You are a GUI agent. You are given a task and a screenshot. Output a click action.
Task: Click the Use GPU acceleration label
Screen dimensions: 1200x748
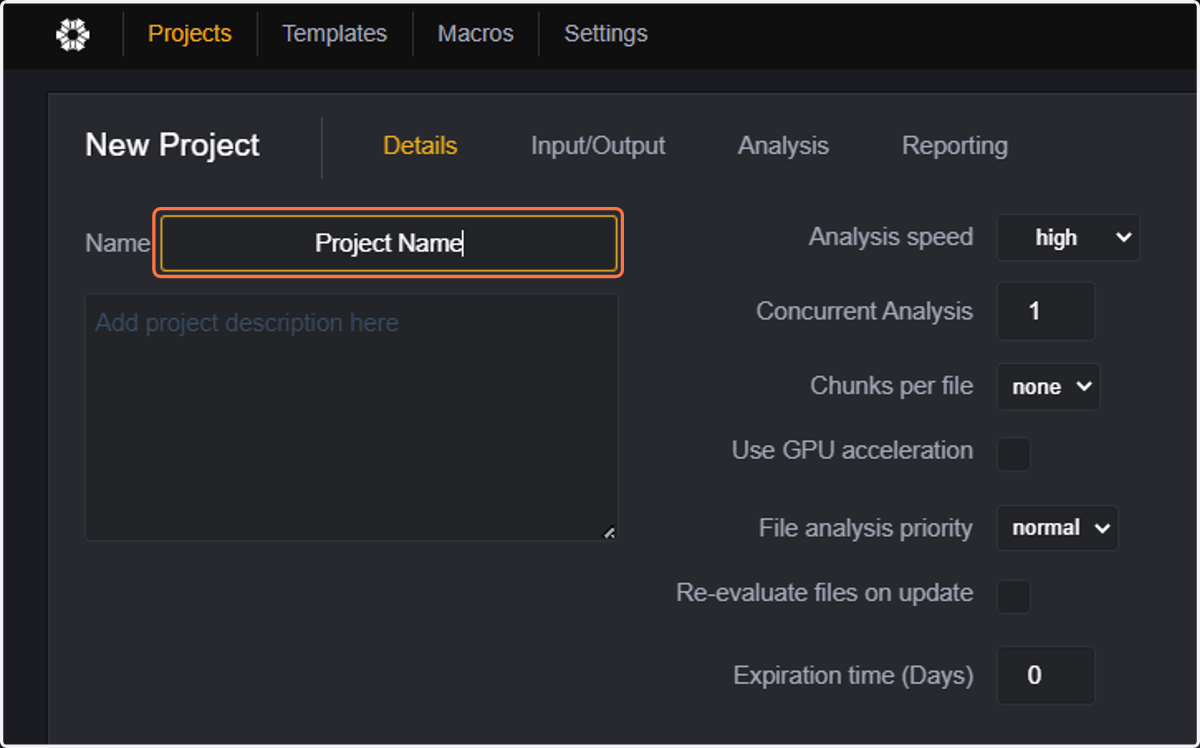[852, 451]
